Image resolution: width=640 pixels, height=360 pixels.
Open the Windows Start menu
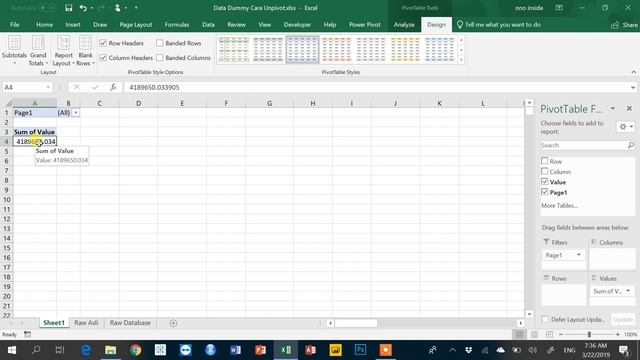[11, 350]
